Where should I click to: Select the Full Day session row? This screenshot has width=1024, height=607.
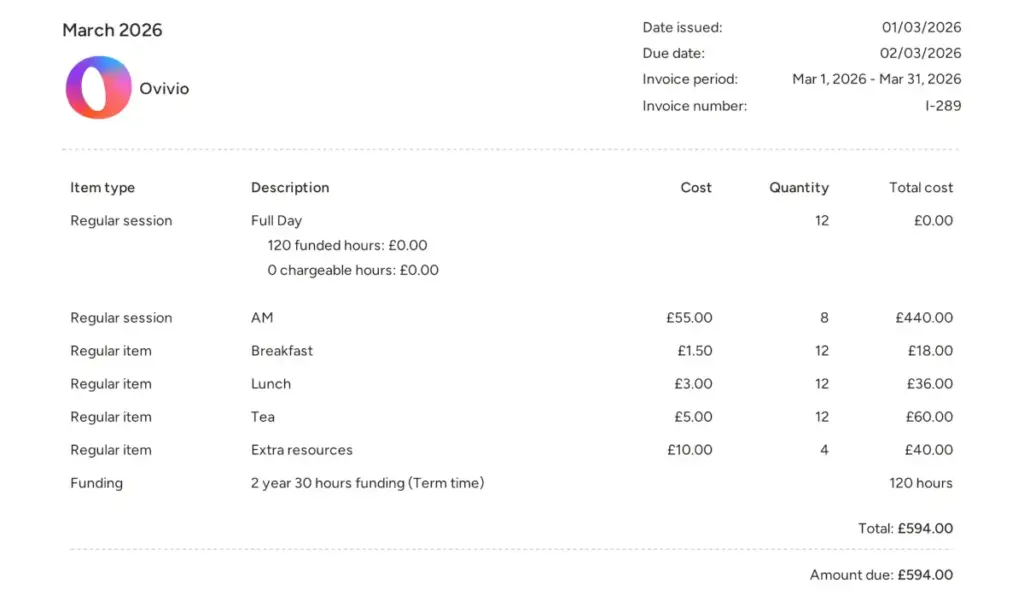click(276, 220)
